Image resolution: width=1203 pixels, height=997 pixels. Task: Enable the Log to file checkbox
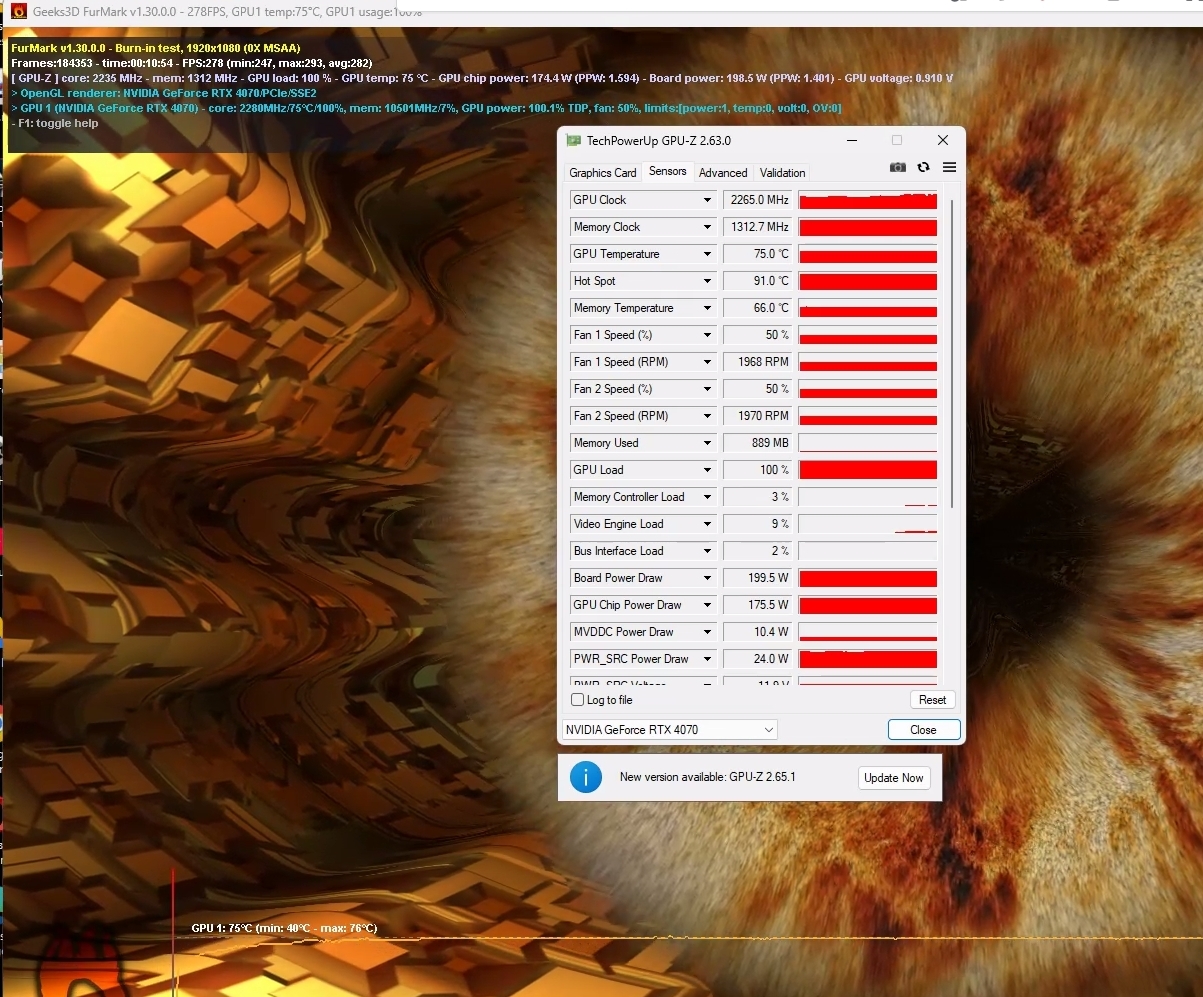(x=577, y=700)
